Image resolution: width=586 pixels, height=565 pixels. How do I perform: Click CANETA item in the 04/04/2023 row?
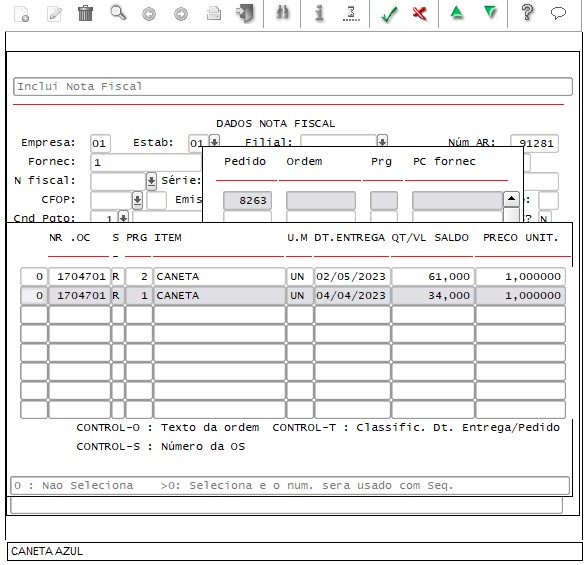[x=219, y=296]
